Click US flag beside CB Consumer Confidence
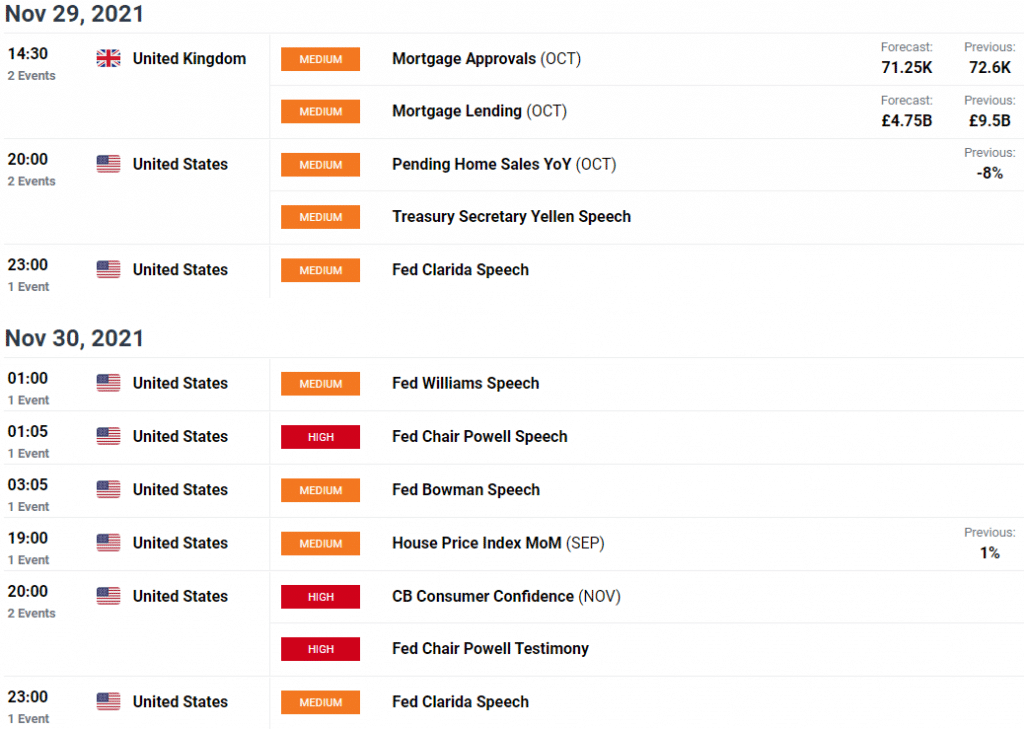 tap(108, 596)
